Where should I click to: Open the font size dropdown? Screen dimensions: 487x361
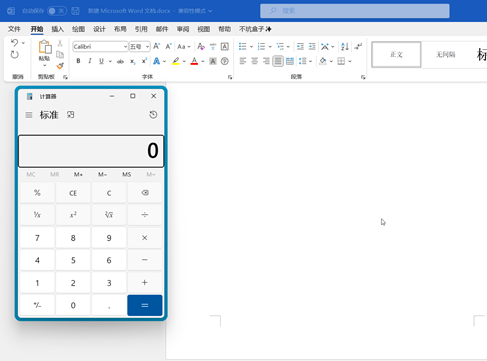[147, 47]
